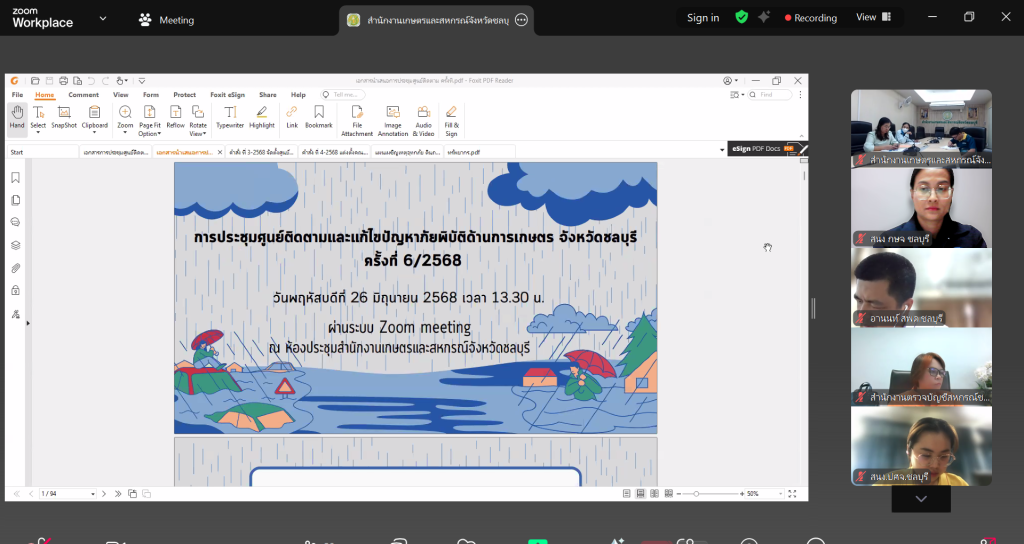Viewport: 1024px width, 544px height.
Task: Activate the Typewriter tool
Action: pos(230,117)
